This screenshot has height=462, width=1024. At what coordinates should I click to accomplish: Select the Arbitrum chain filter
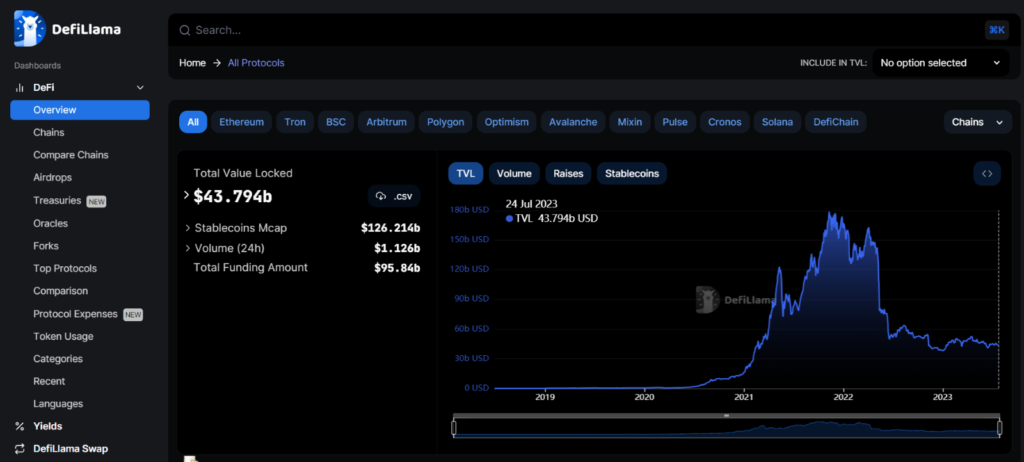386,122
